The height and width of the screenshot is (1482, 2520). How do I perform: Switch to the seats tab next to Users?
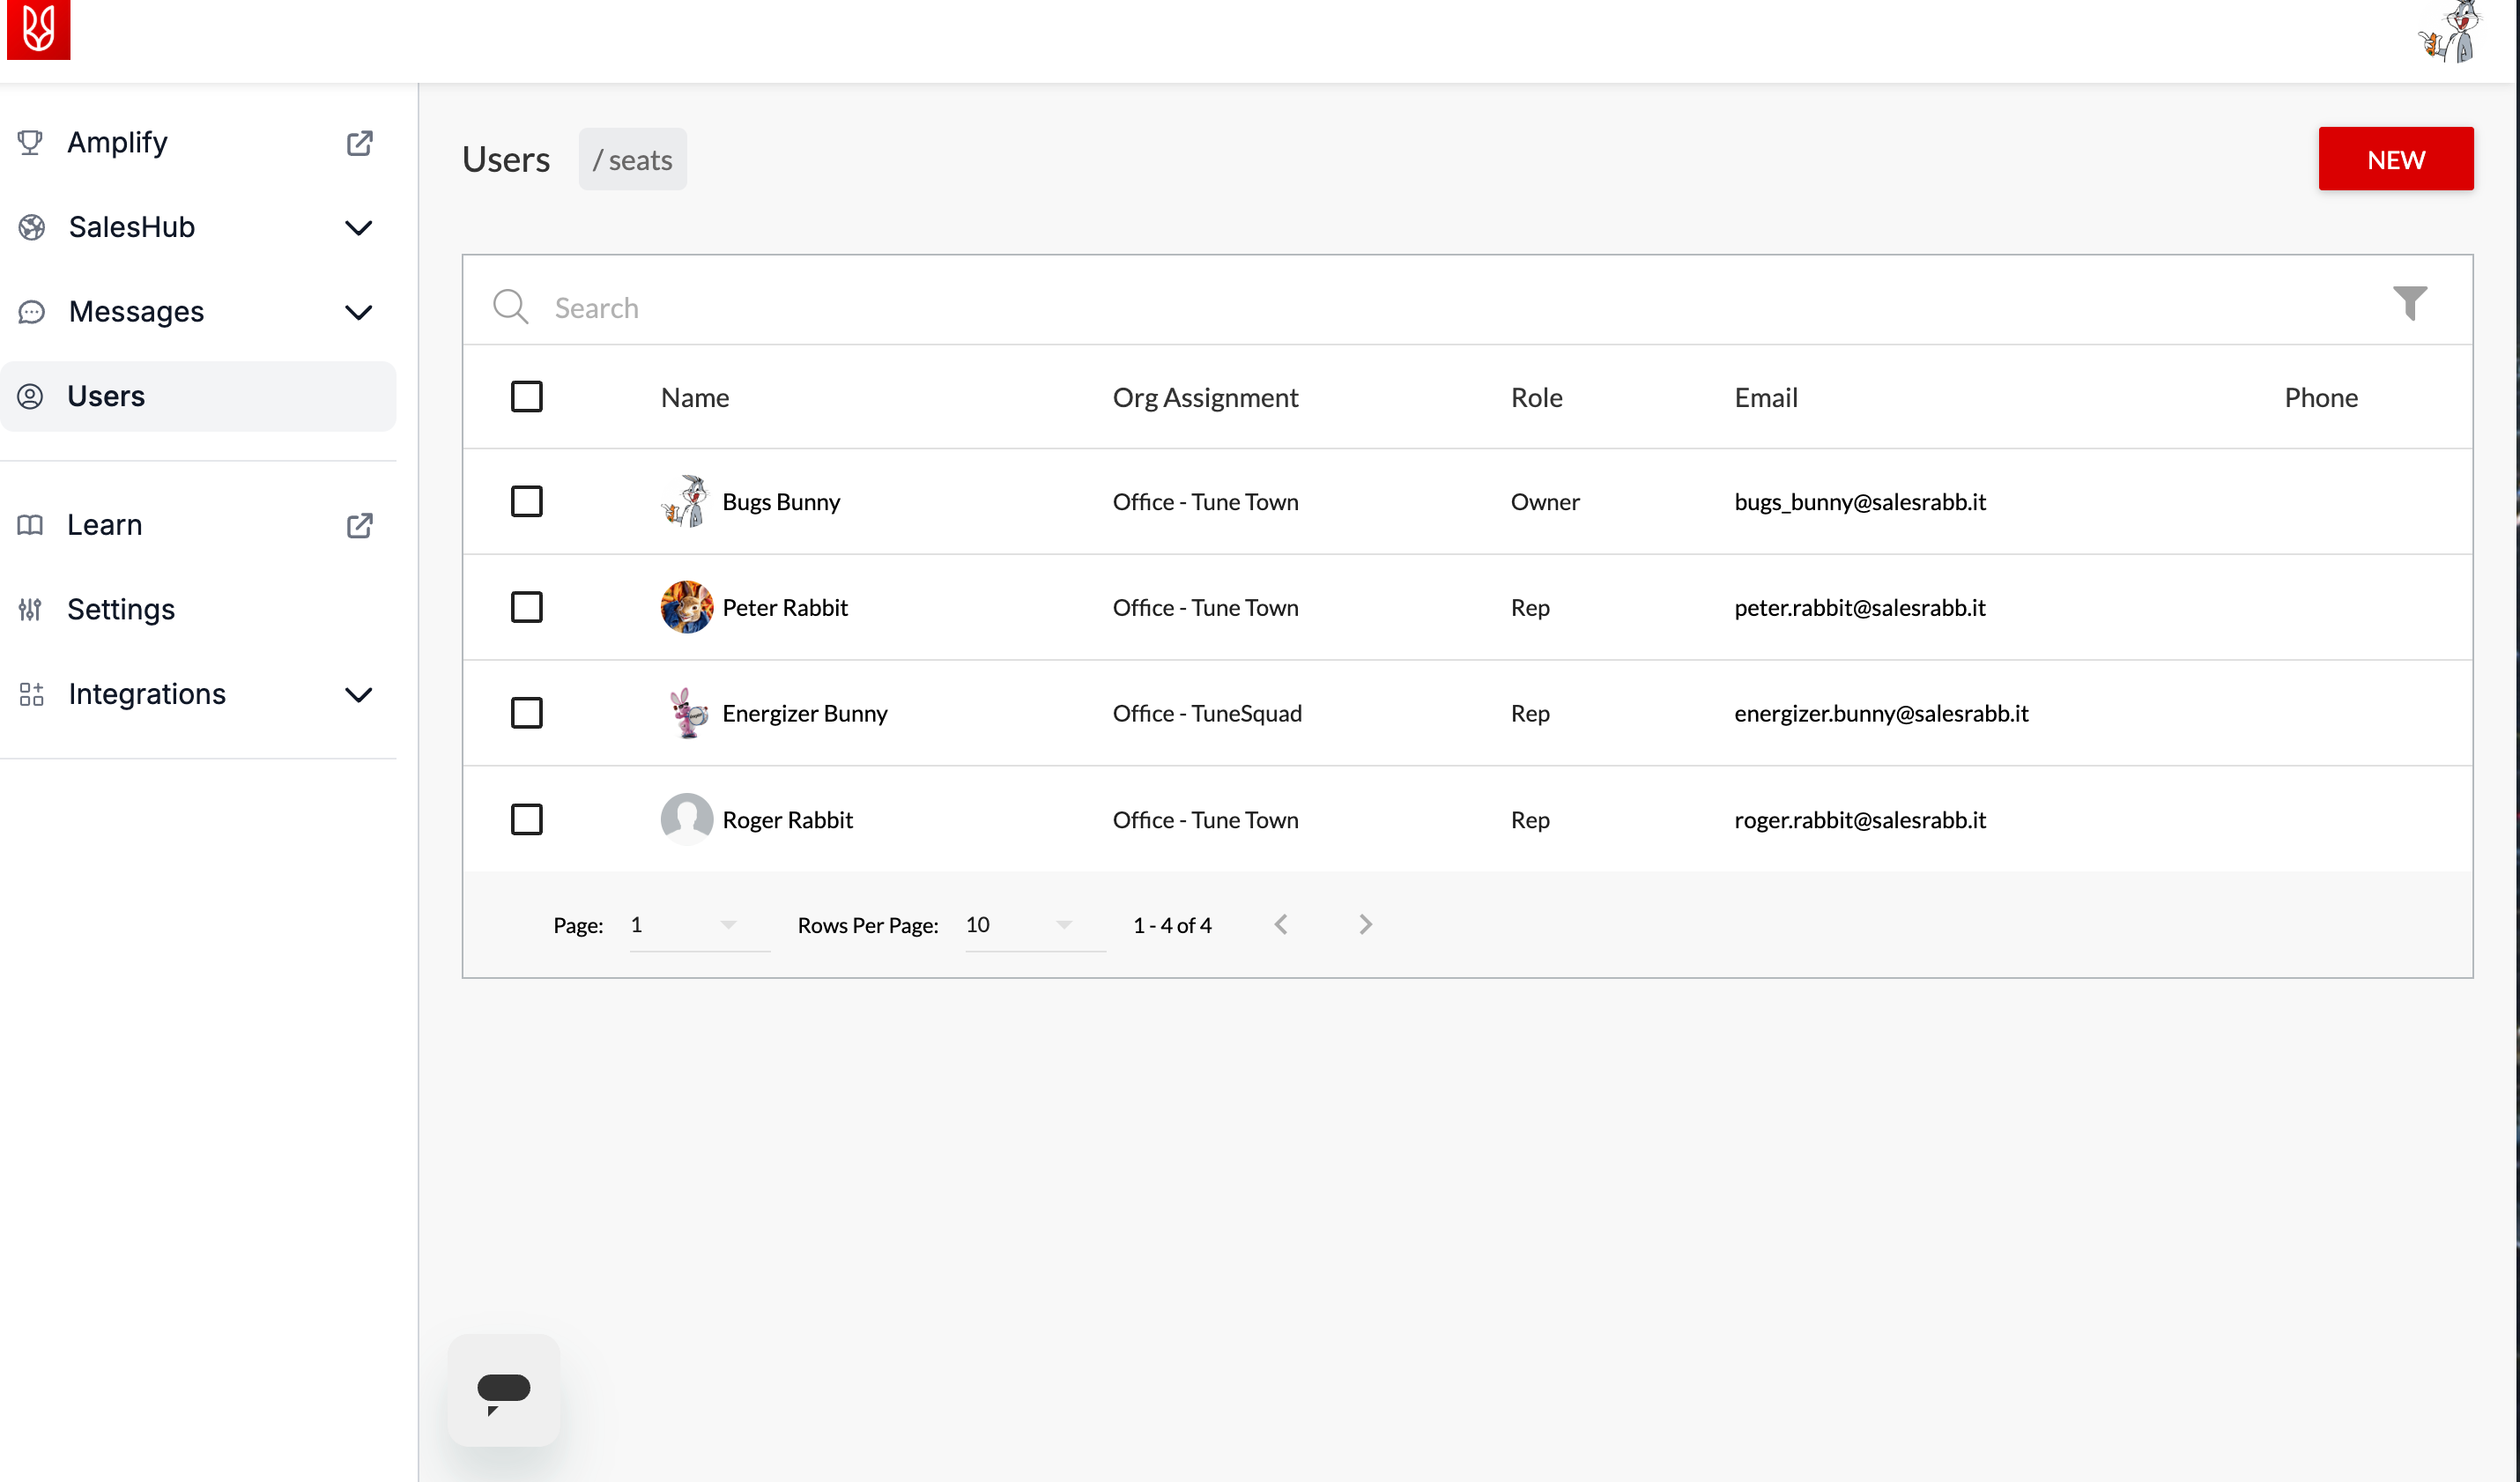tap(632, 159)
